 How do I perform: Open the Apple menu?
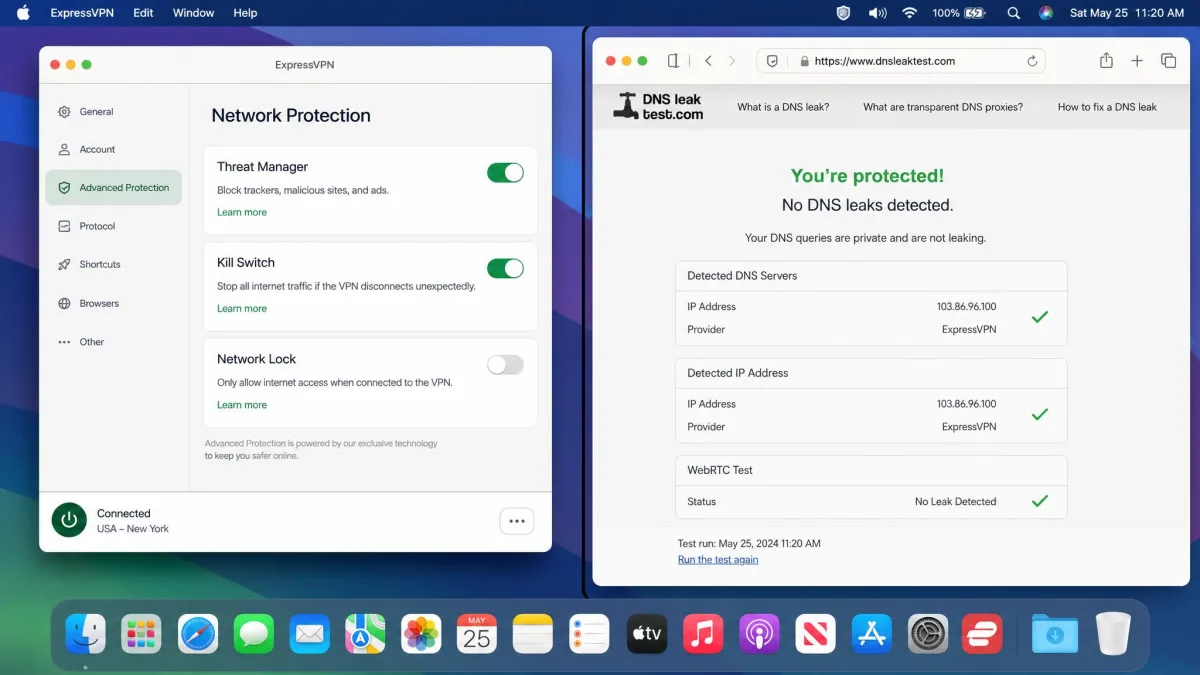[23, 13]
